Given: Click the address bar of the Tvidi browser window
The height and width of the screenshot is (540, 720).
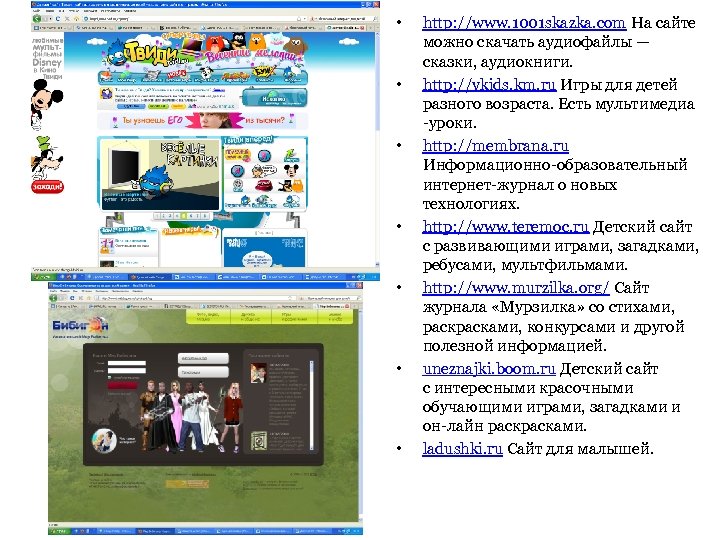Looking at the screenshot, I should click(x=193, y=19).
